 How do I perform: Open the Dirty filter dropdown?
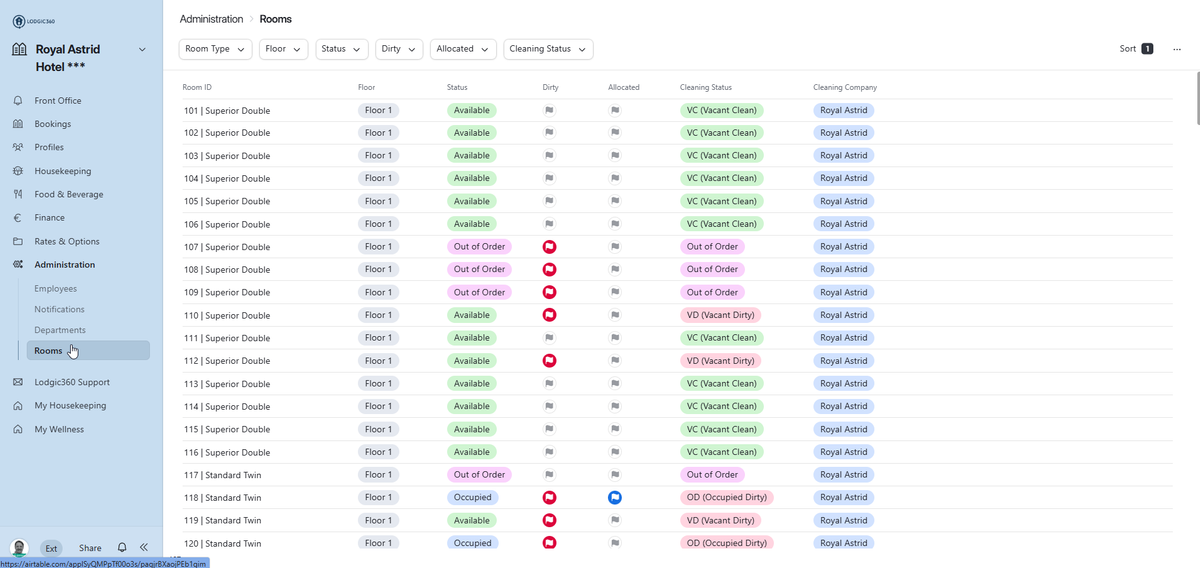pyautogui.click(x=400, y=49)
